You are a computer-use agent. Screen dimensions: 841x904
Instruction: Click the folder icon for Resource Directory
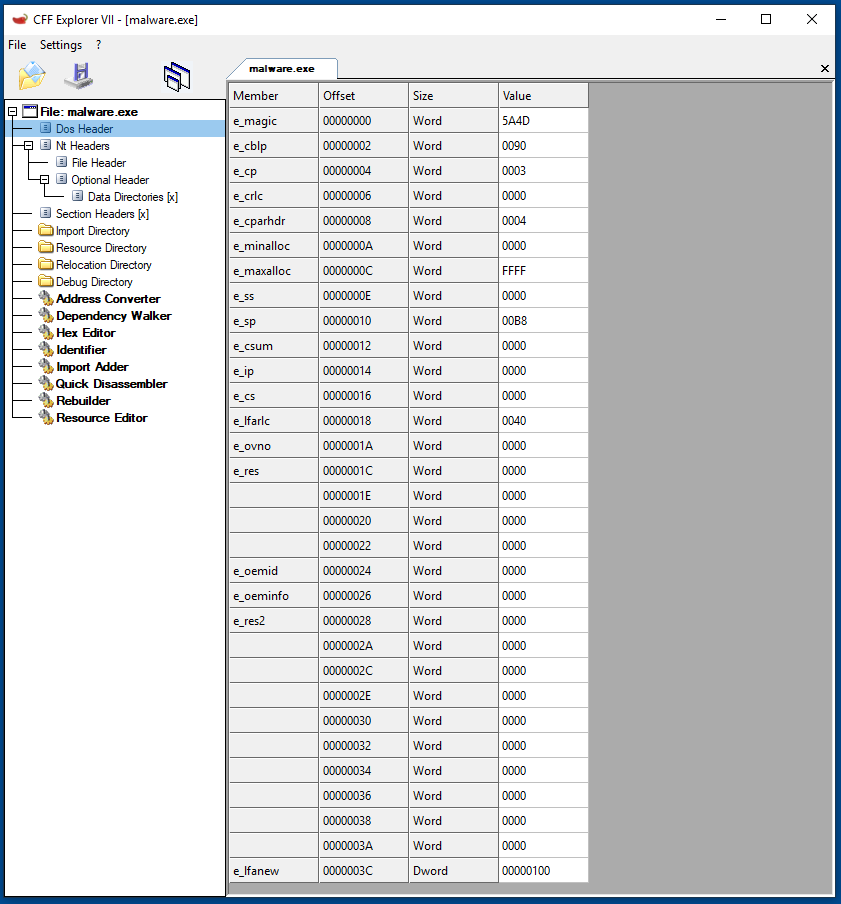point(46,247)
